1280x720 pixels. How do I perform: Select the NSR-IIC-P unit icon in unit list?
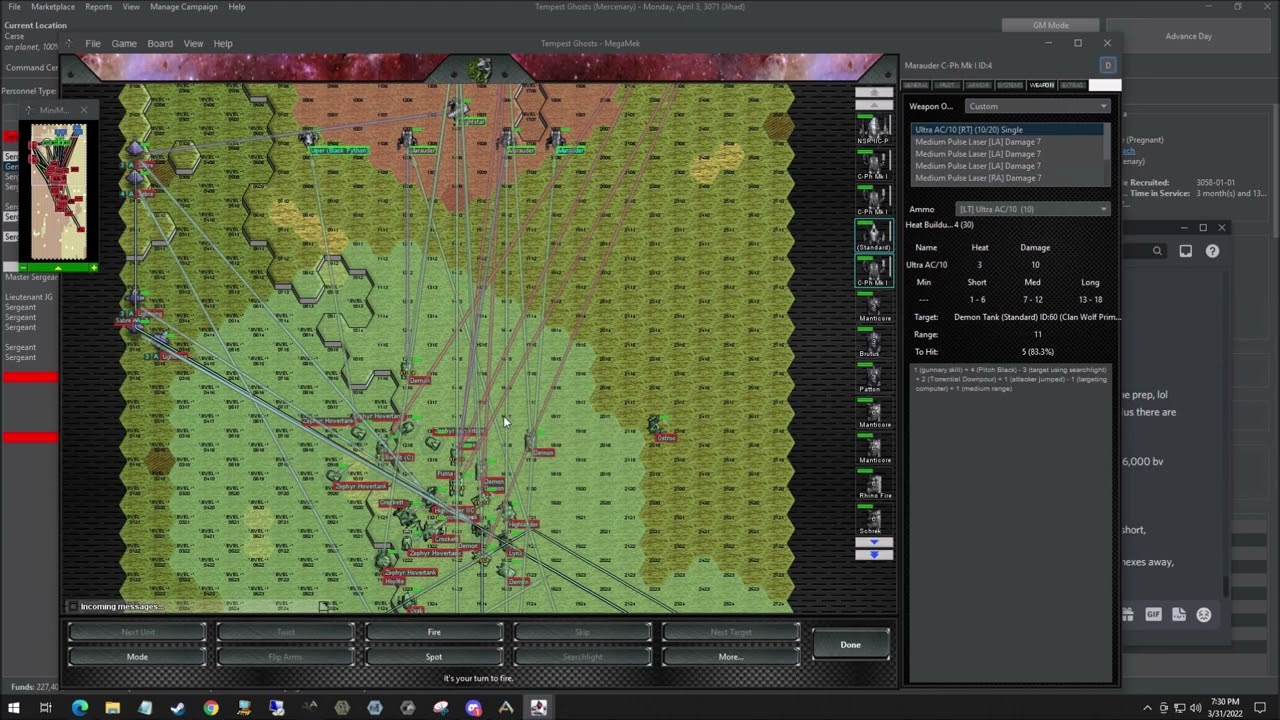pyautogui.click(x=874, y=129)
